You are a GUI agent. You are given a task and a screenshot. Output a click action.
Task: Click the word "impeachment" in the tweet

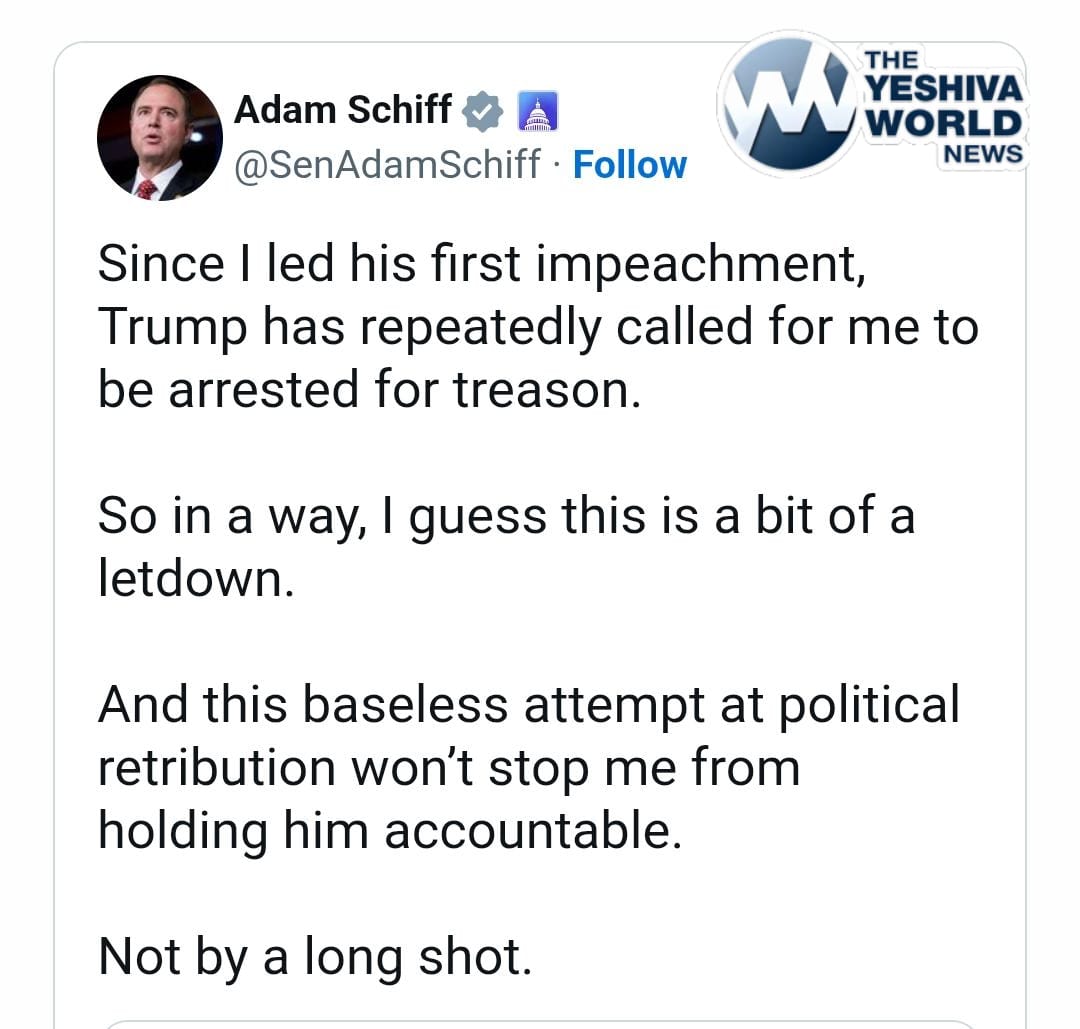pos(705,264)
